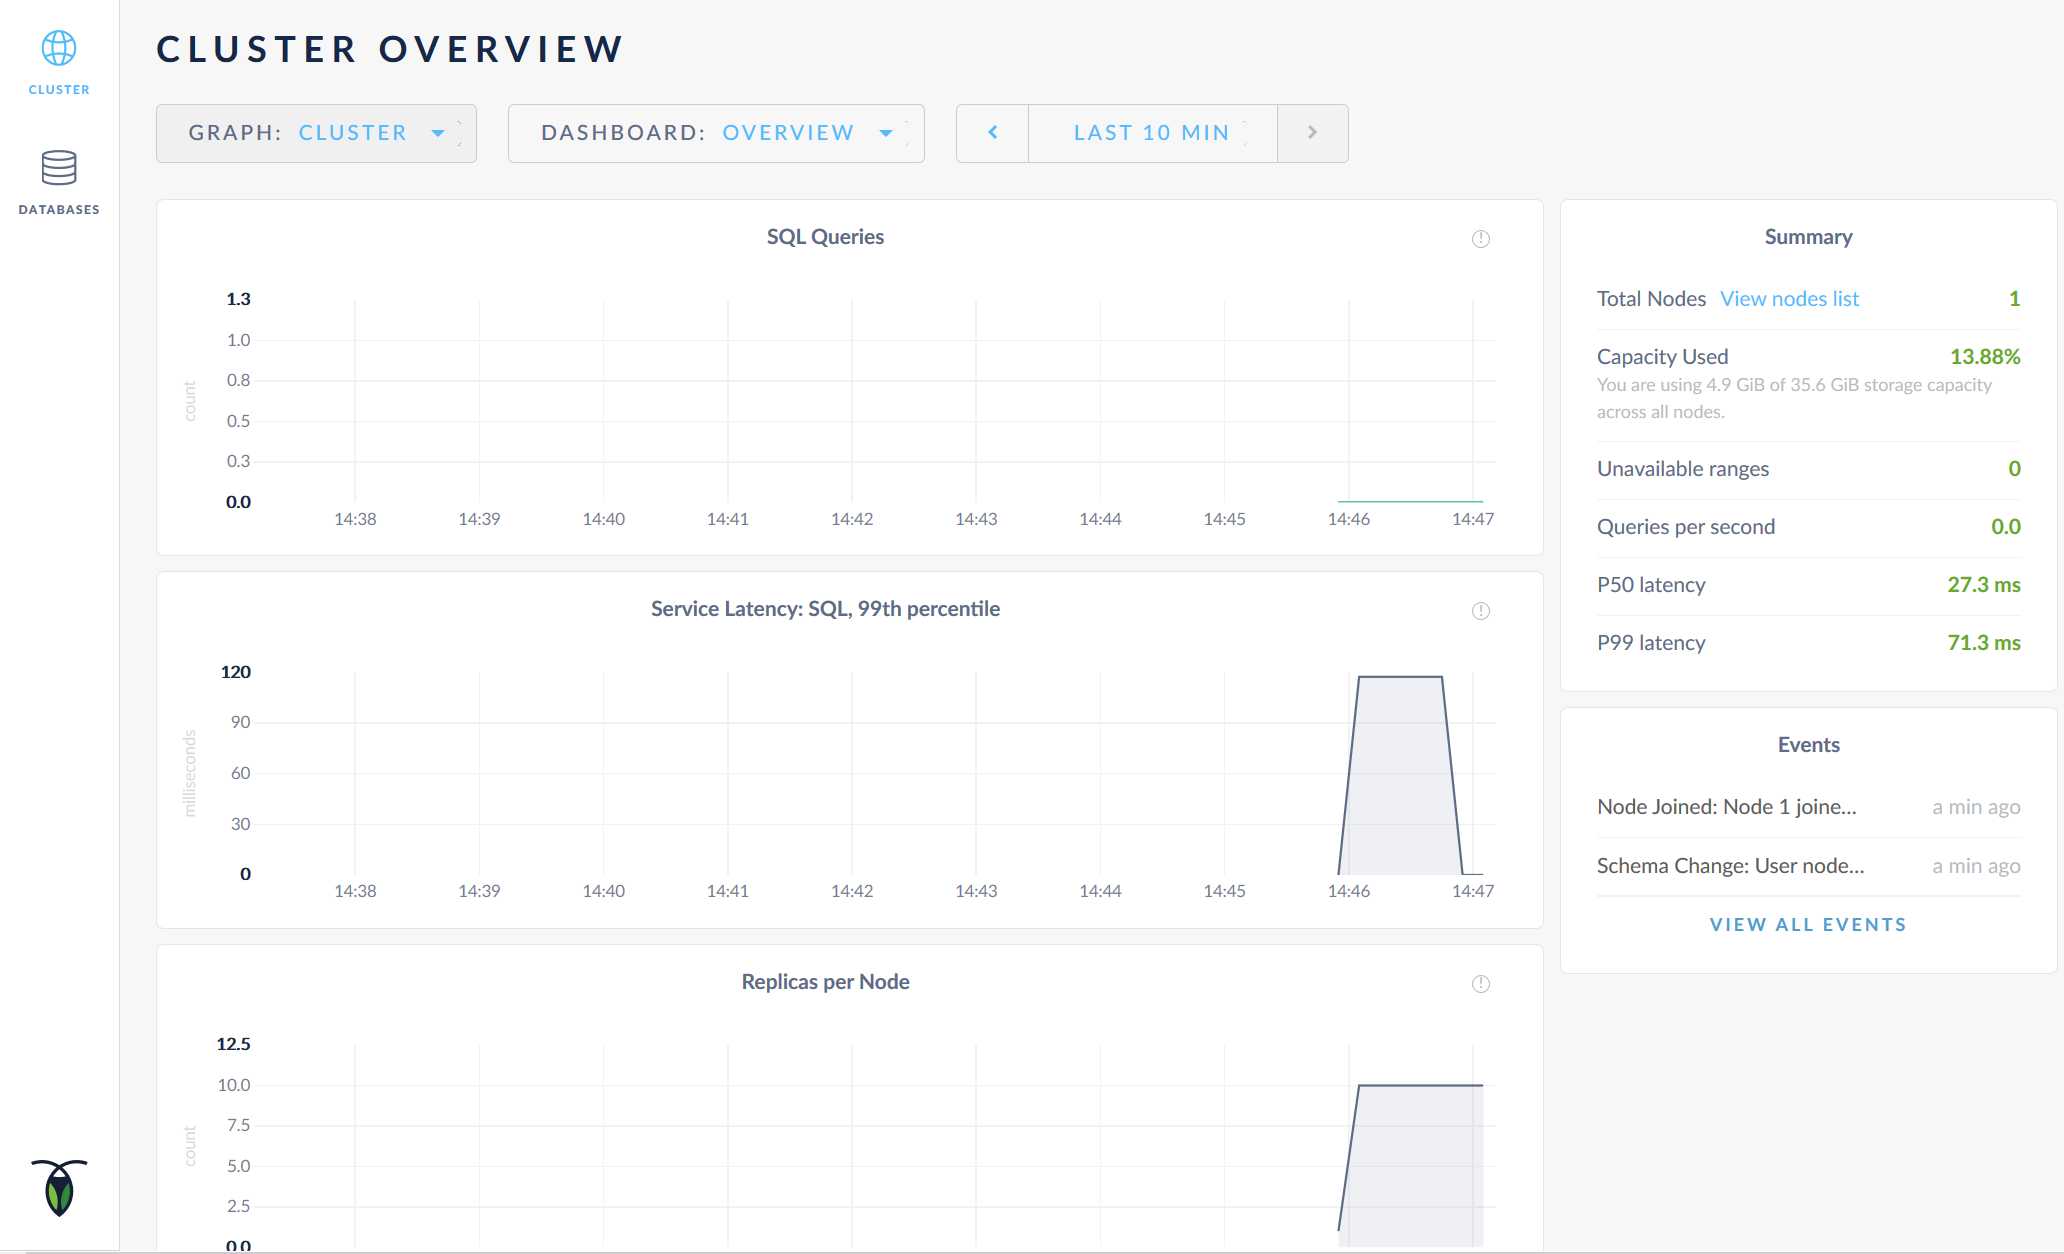Screen dimensions: 2064x1254
Task: Click the Service Latency graph title
Action: tap(825, 609)
